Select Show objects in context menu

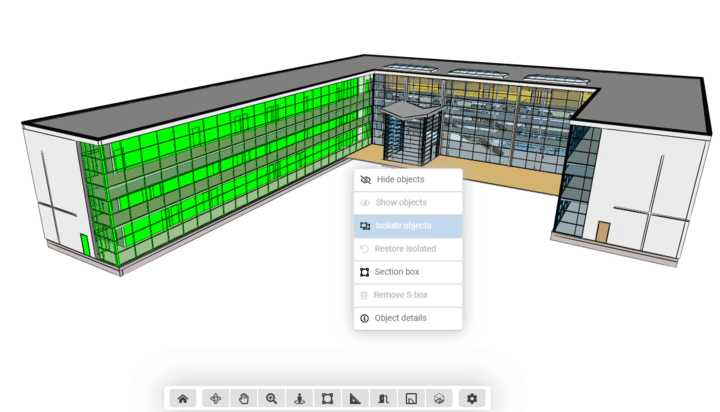click(x=400, y=203)
